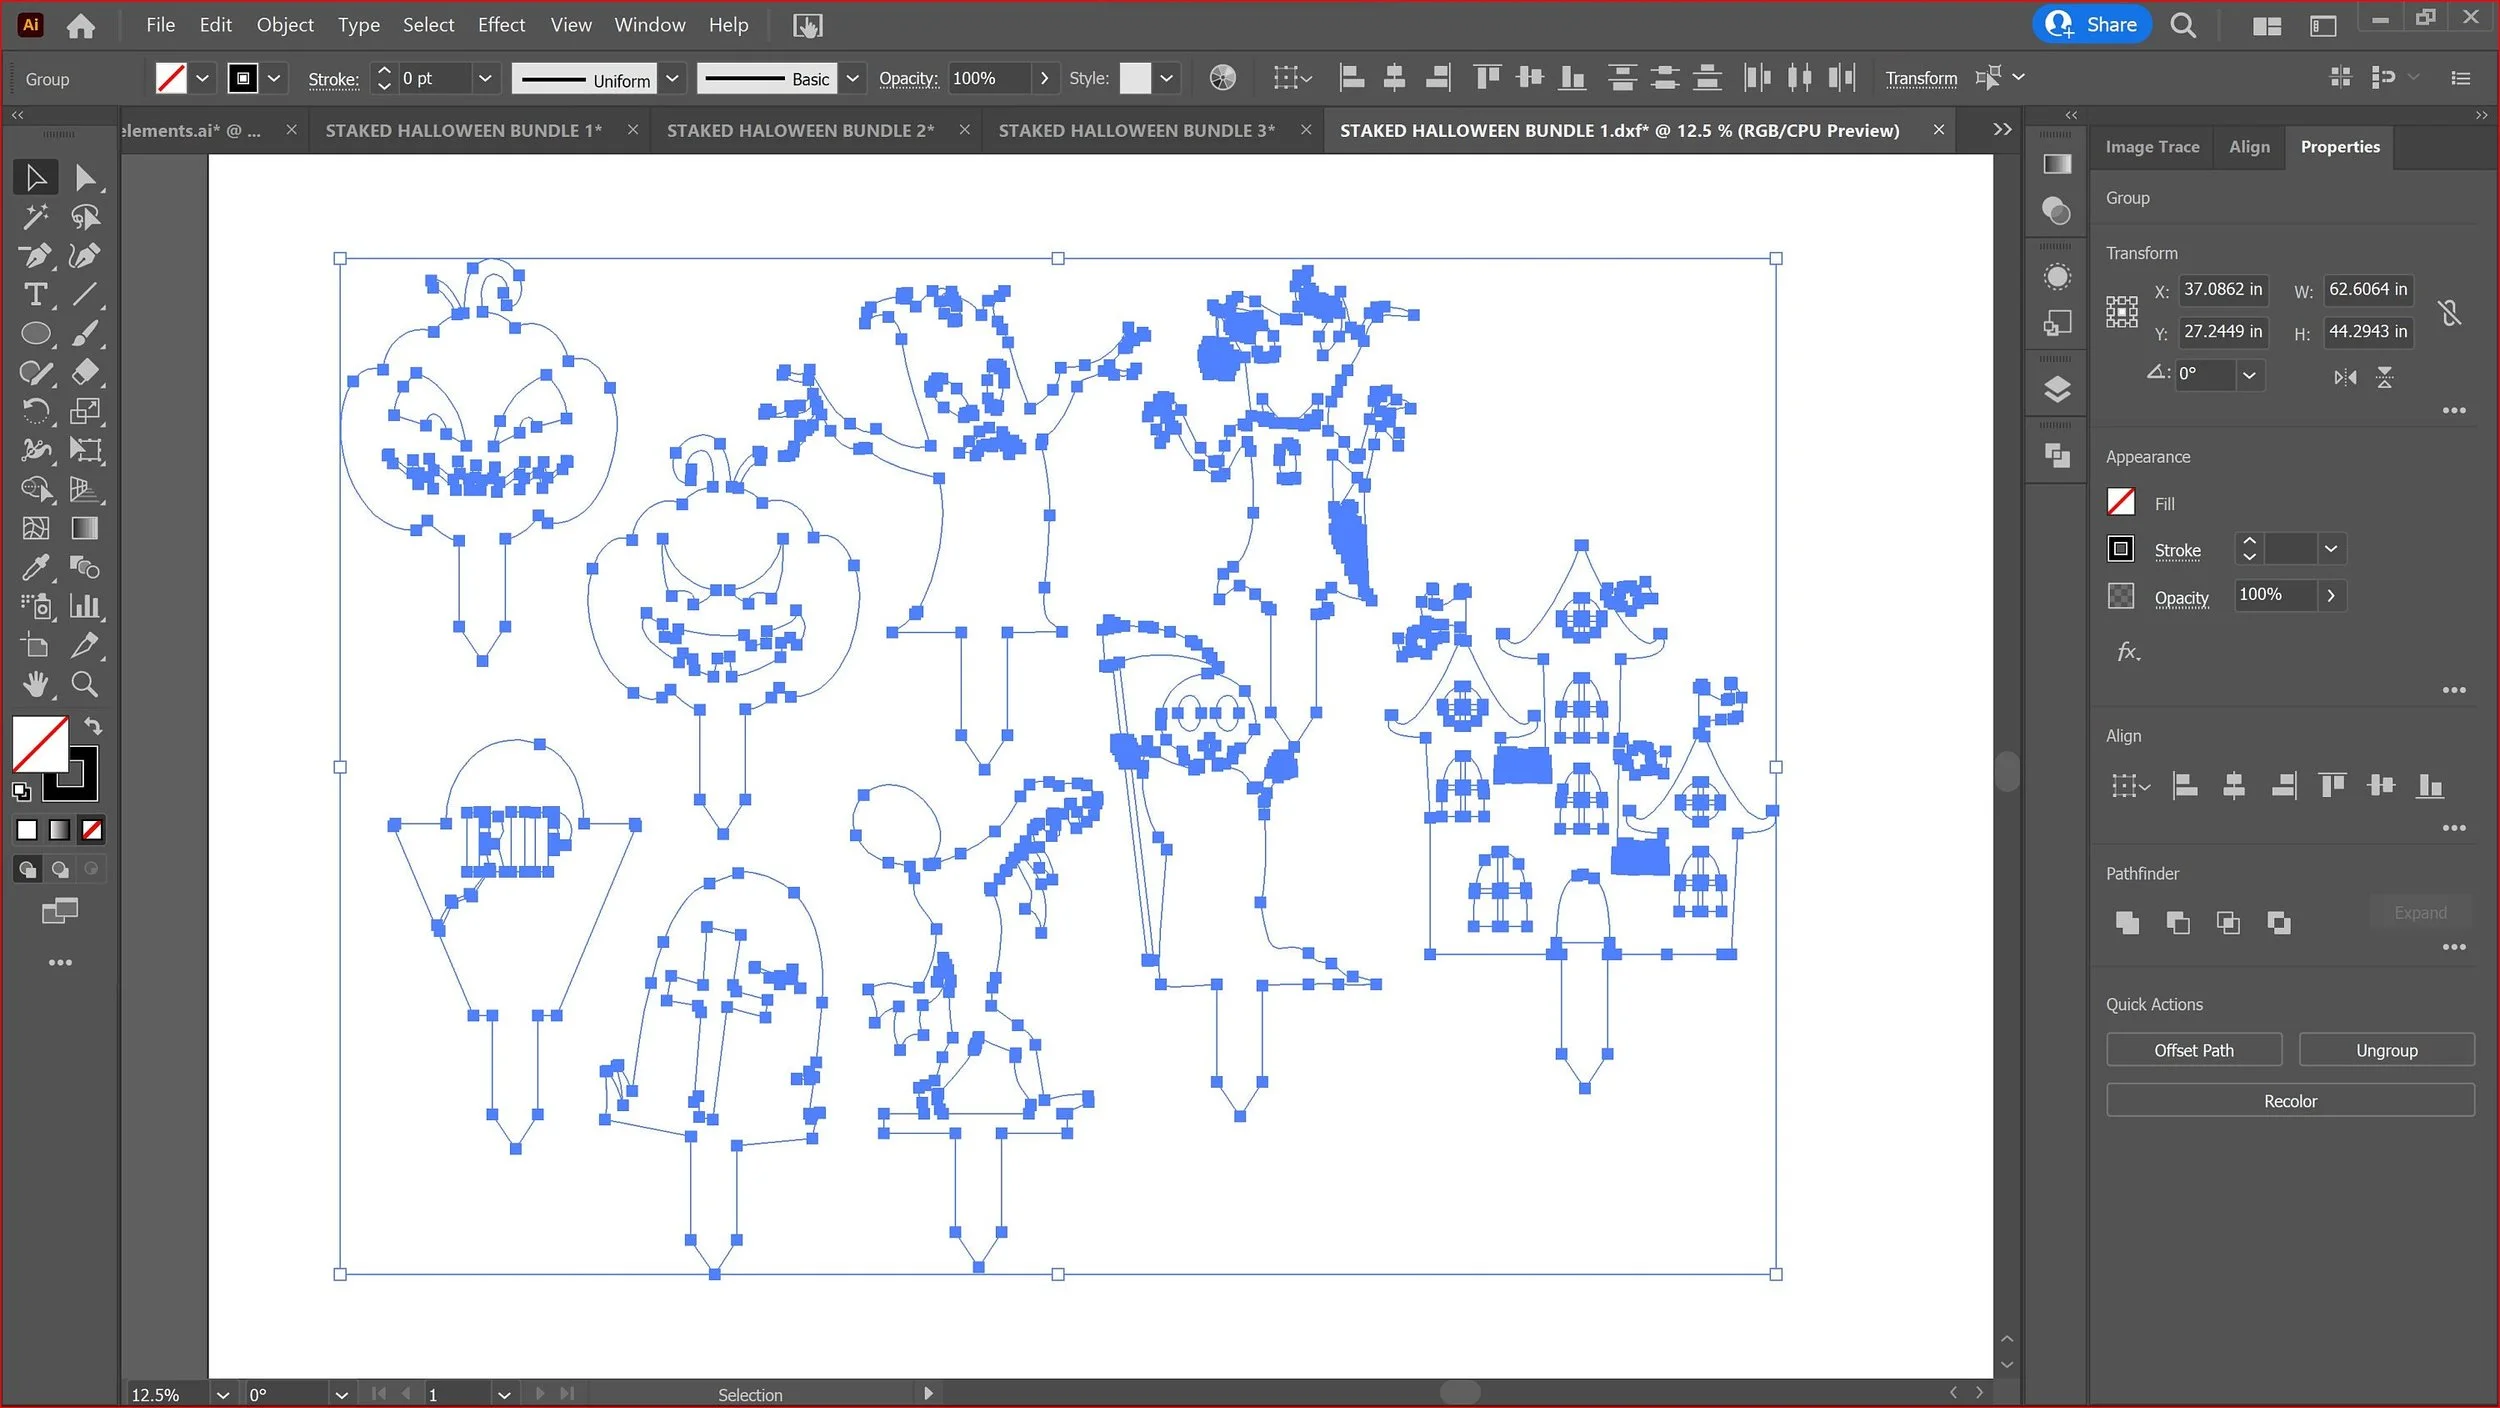
Task: Switch to STAKED HALOWEEN BUNDLE 2 tab
Action: point(800,131)
